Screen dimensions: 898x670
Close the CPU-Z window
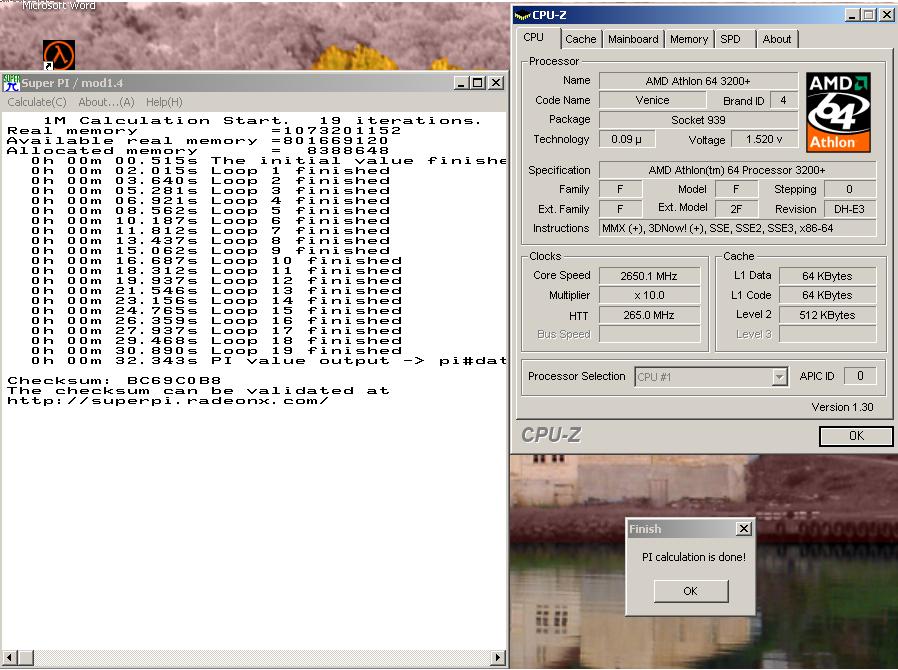point(887,15)
